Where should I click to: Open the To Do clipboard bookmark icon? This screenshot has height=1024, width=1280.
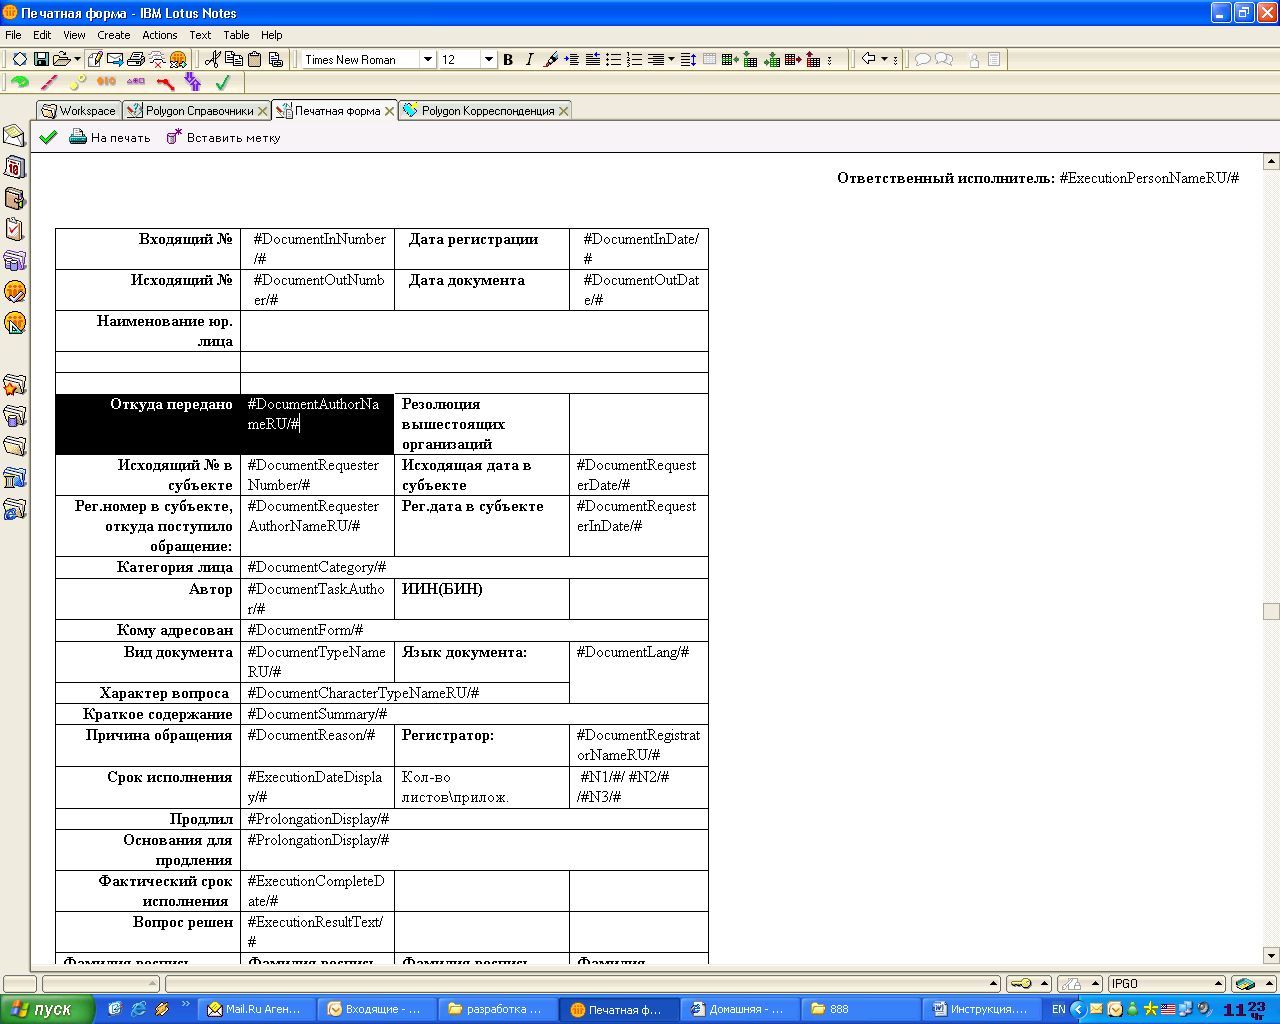14,229
